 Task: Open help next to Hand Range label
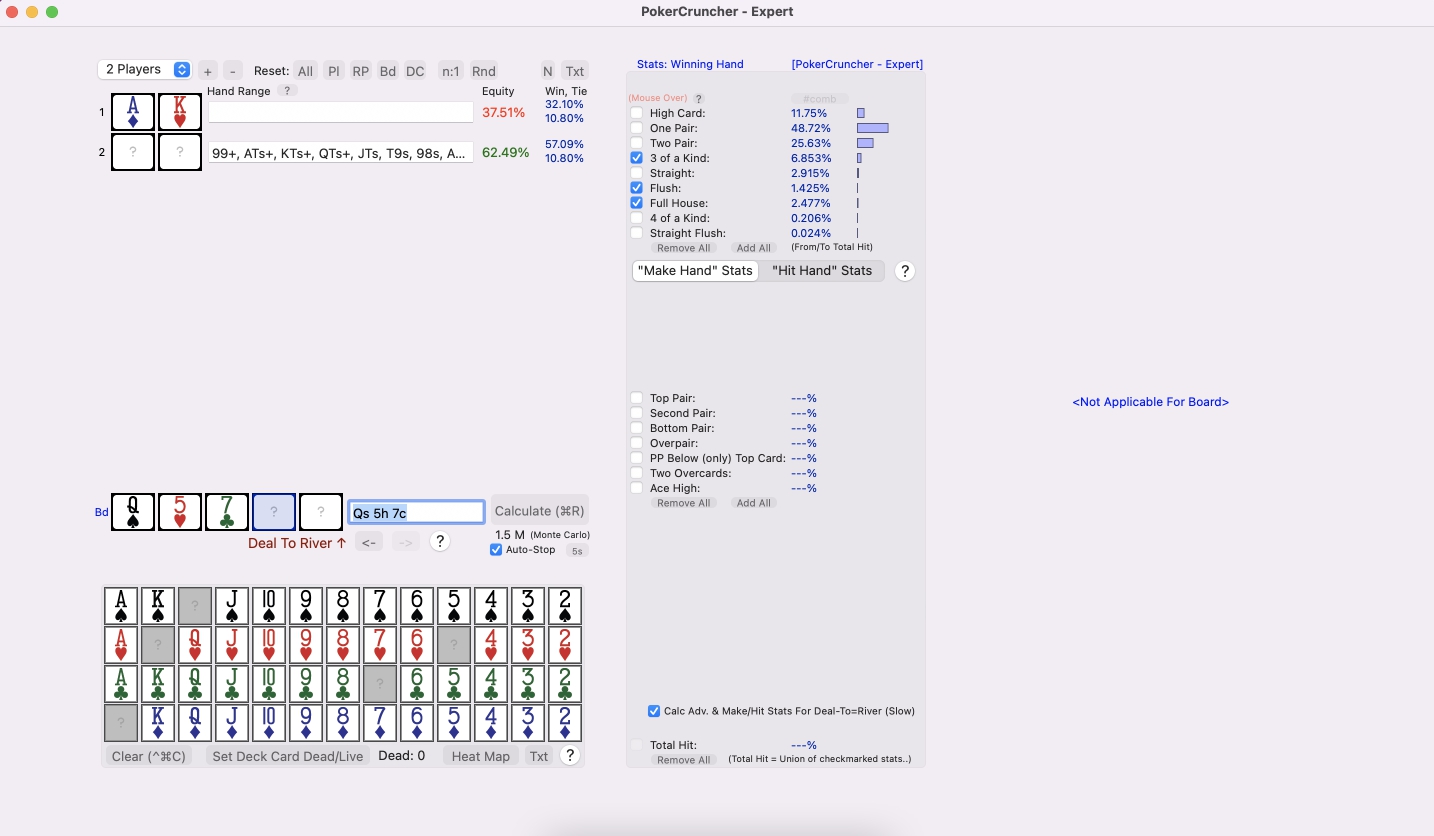click(x=287, y=91)
